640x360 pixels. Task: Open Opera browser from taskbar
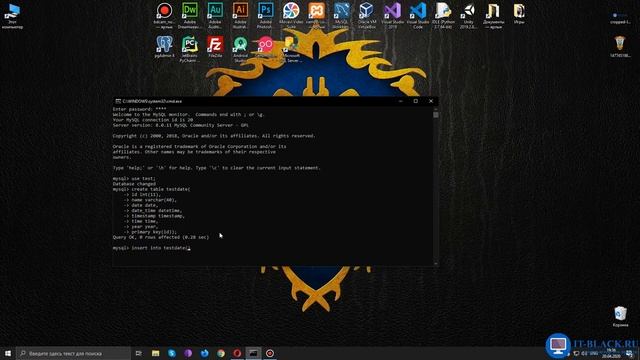pos(237,353)
